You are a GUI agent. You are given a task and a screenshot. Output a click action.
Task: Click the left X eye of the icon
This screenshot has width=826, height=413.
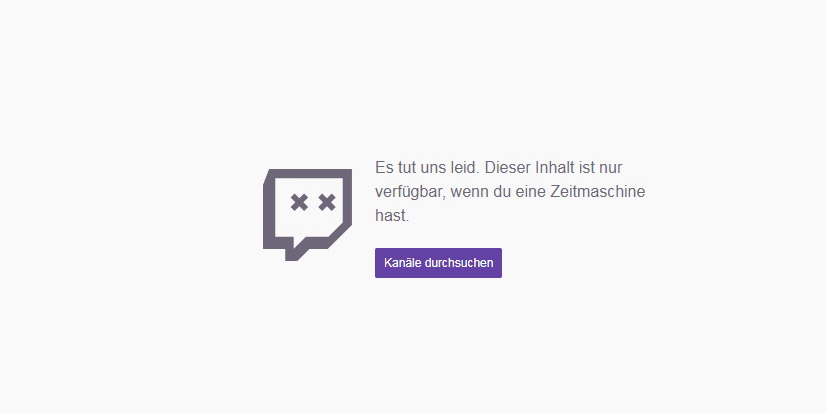point(299,202)
